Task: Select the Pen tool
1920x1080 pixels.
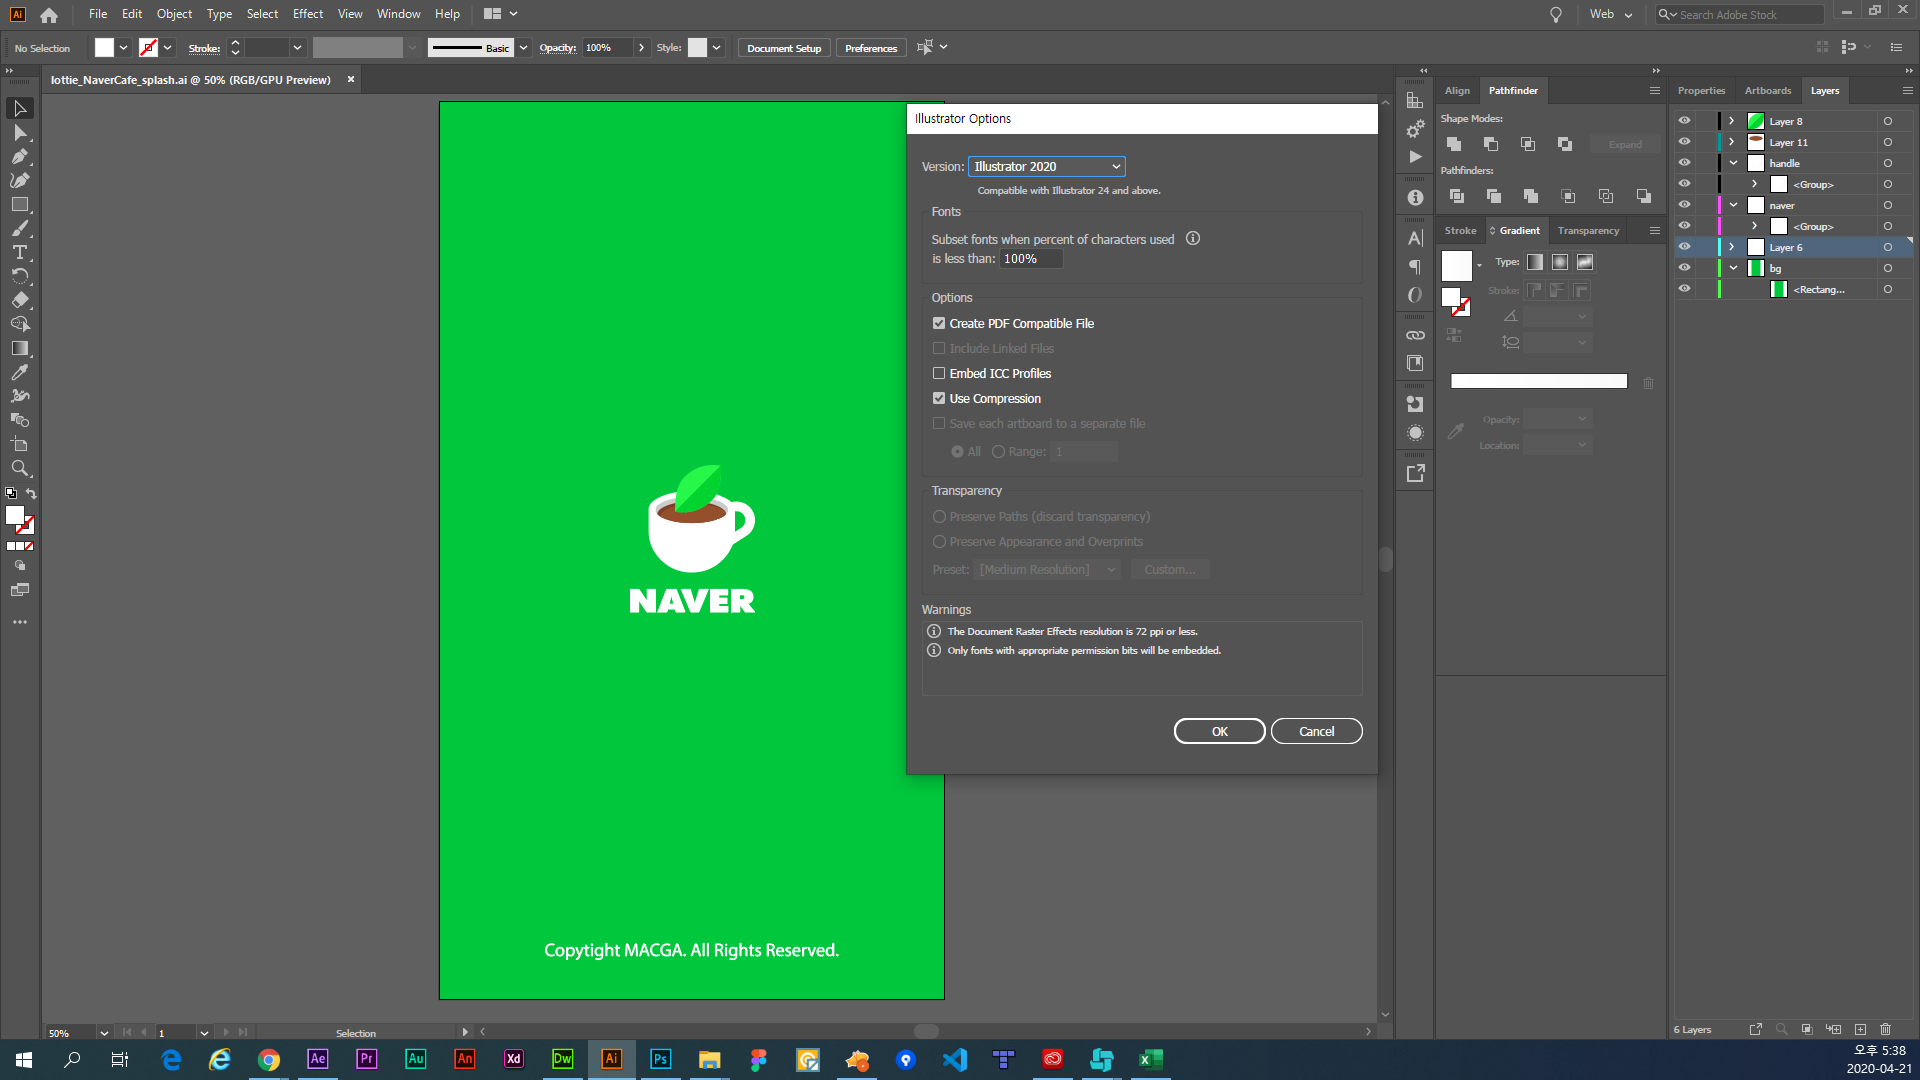Action: coord(19,156)
